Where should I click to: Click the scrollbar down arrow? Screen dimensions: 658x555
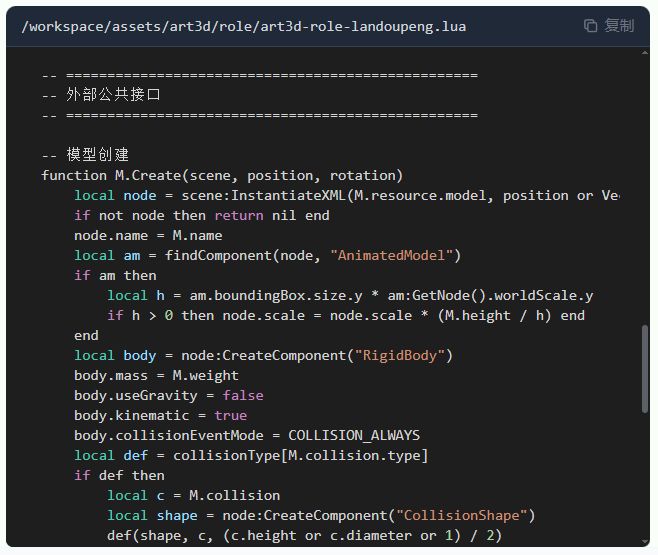pos(645,542)
